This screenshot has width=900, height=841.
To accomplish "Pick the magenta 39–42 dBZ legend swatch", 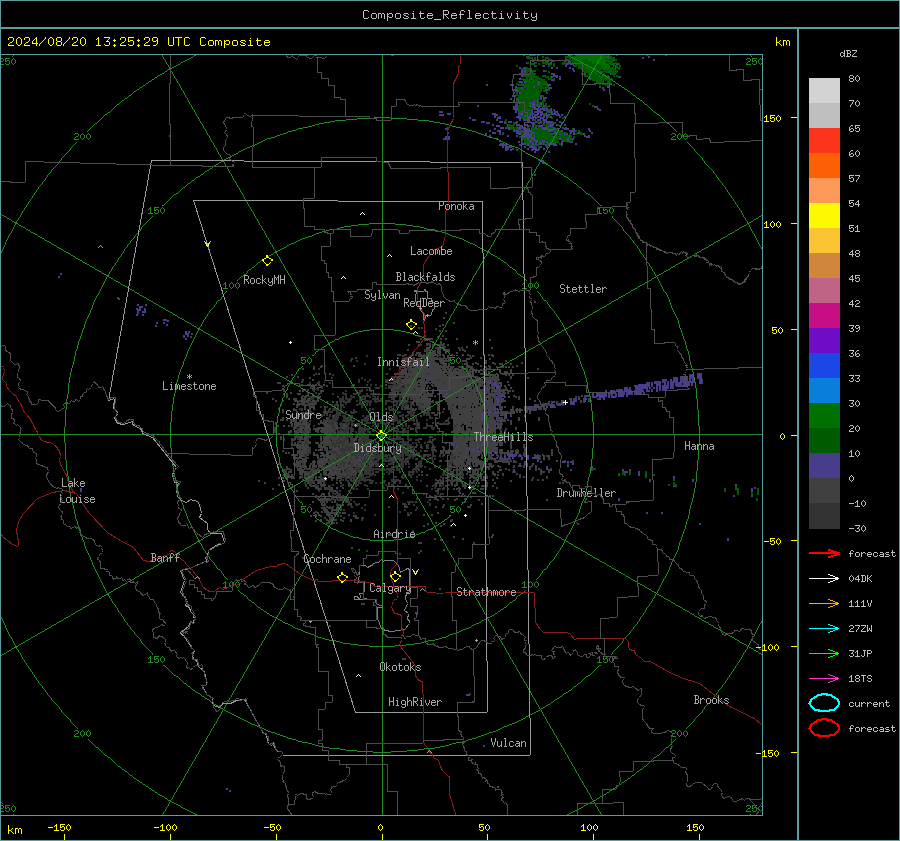I will (x=824, y=315).
